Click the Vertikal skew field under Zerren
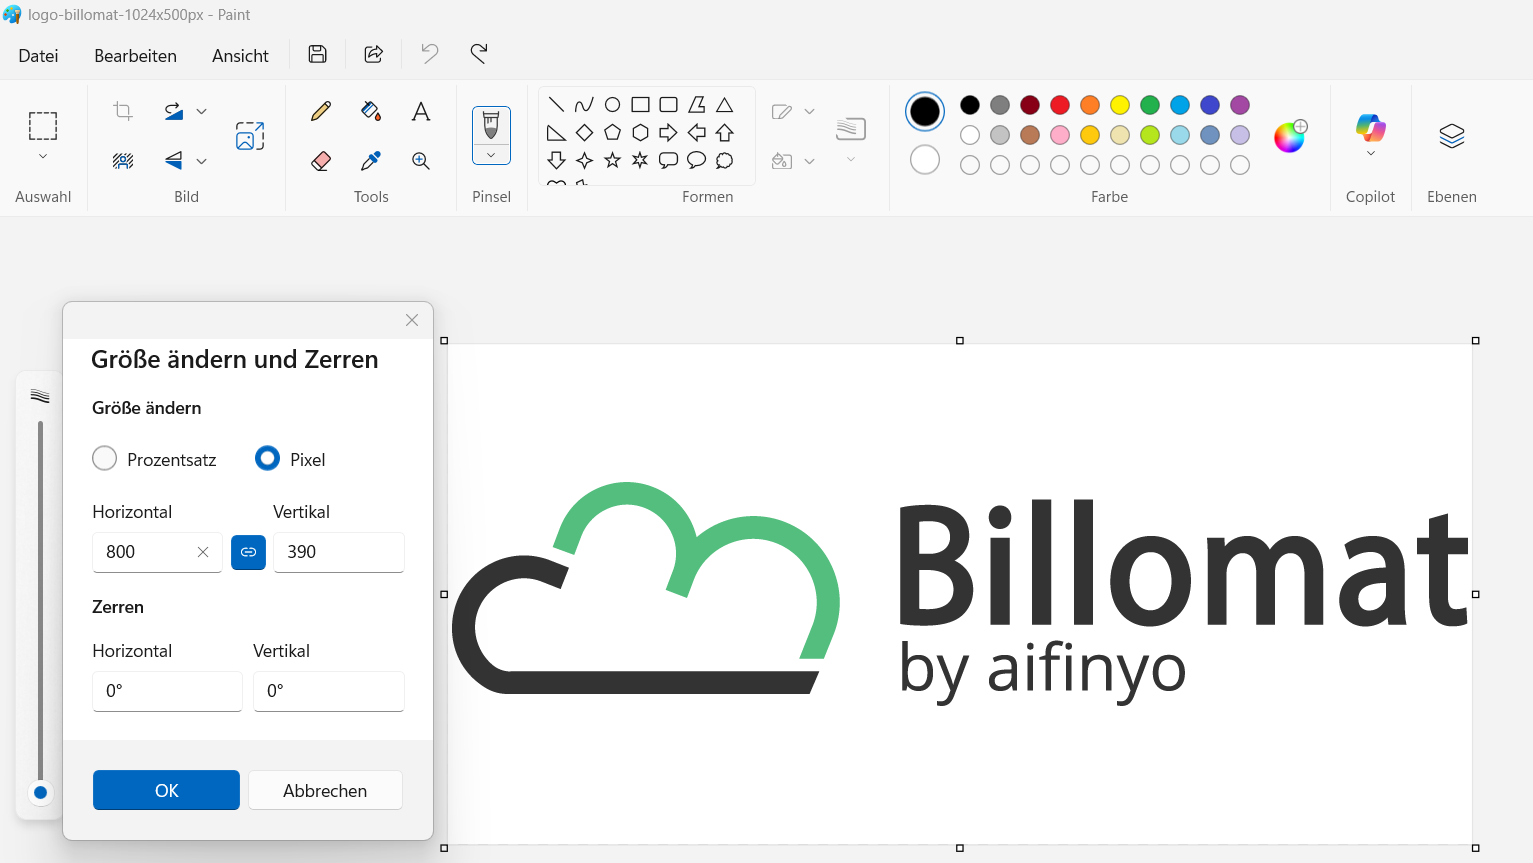The image size is (1533, 863). 329,691
